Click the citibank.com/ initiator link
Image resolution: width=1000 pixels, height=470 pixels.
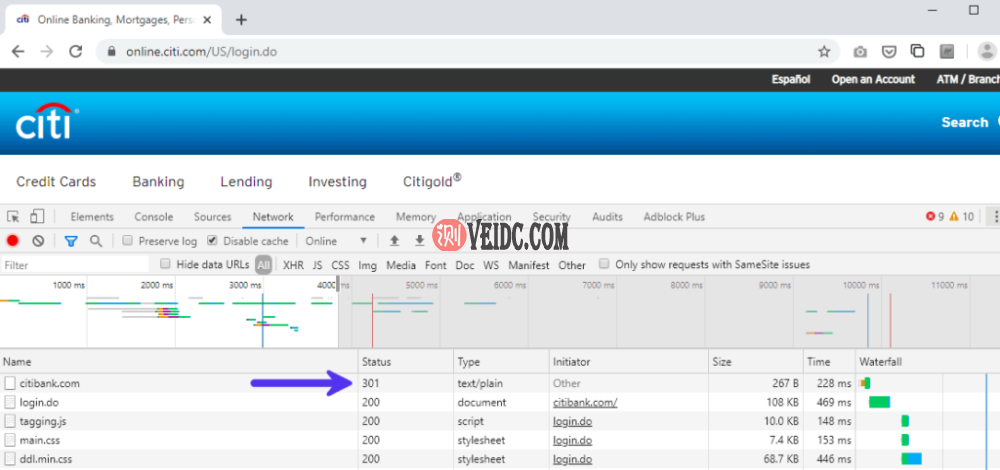tap(585, 402)
